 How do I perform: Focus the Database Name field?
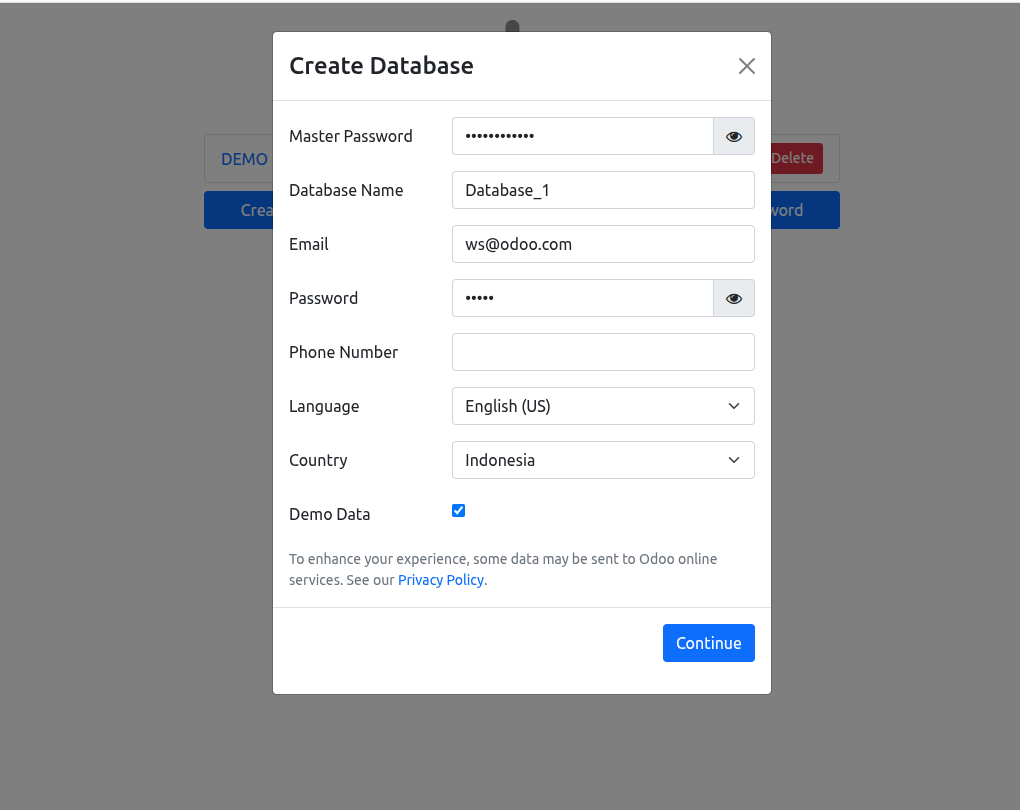pos(602,190)
